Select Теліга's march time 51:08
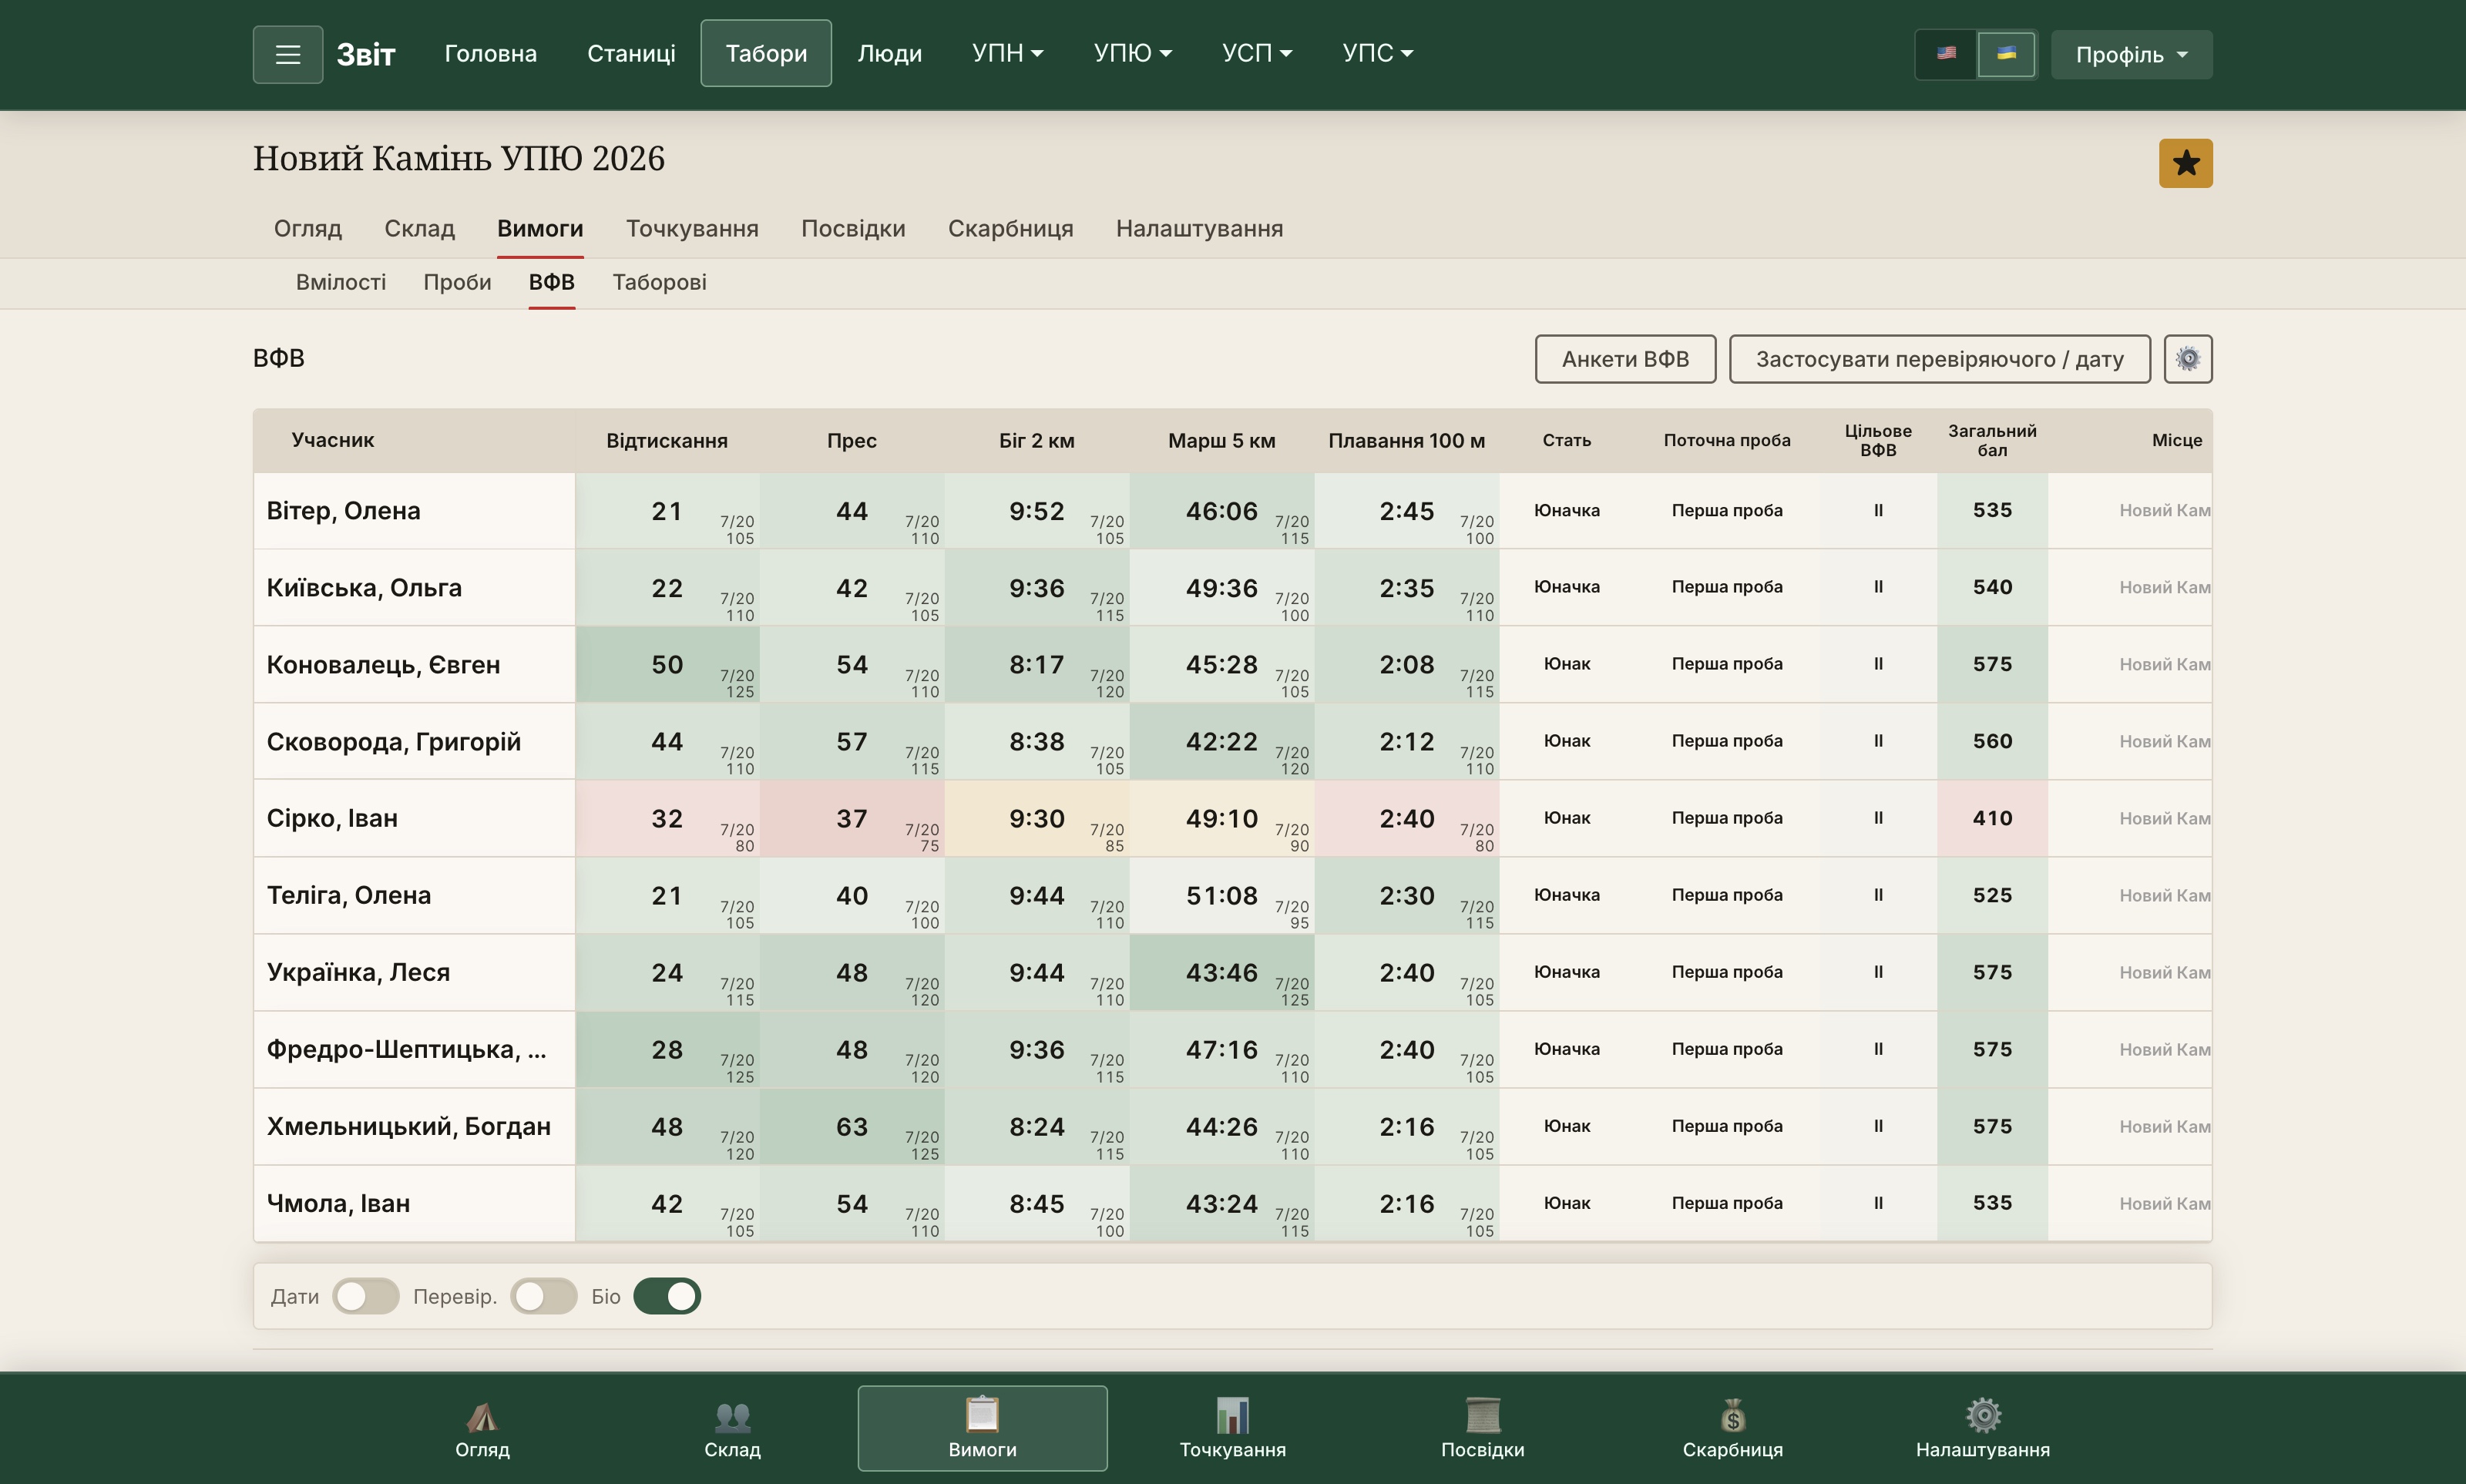Screen dimensions: 2466x1484 1221,896
